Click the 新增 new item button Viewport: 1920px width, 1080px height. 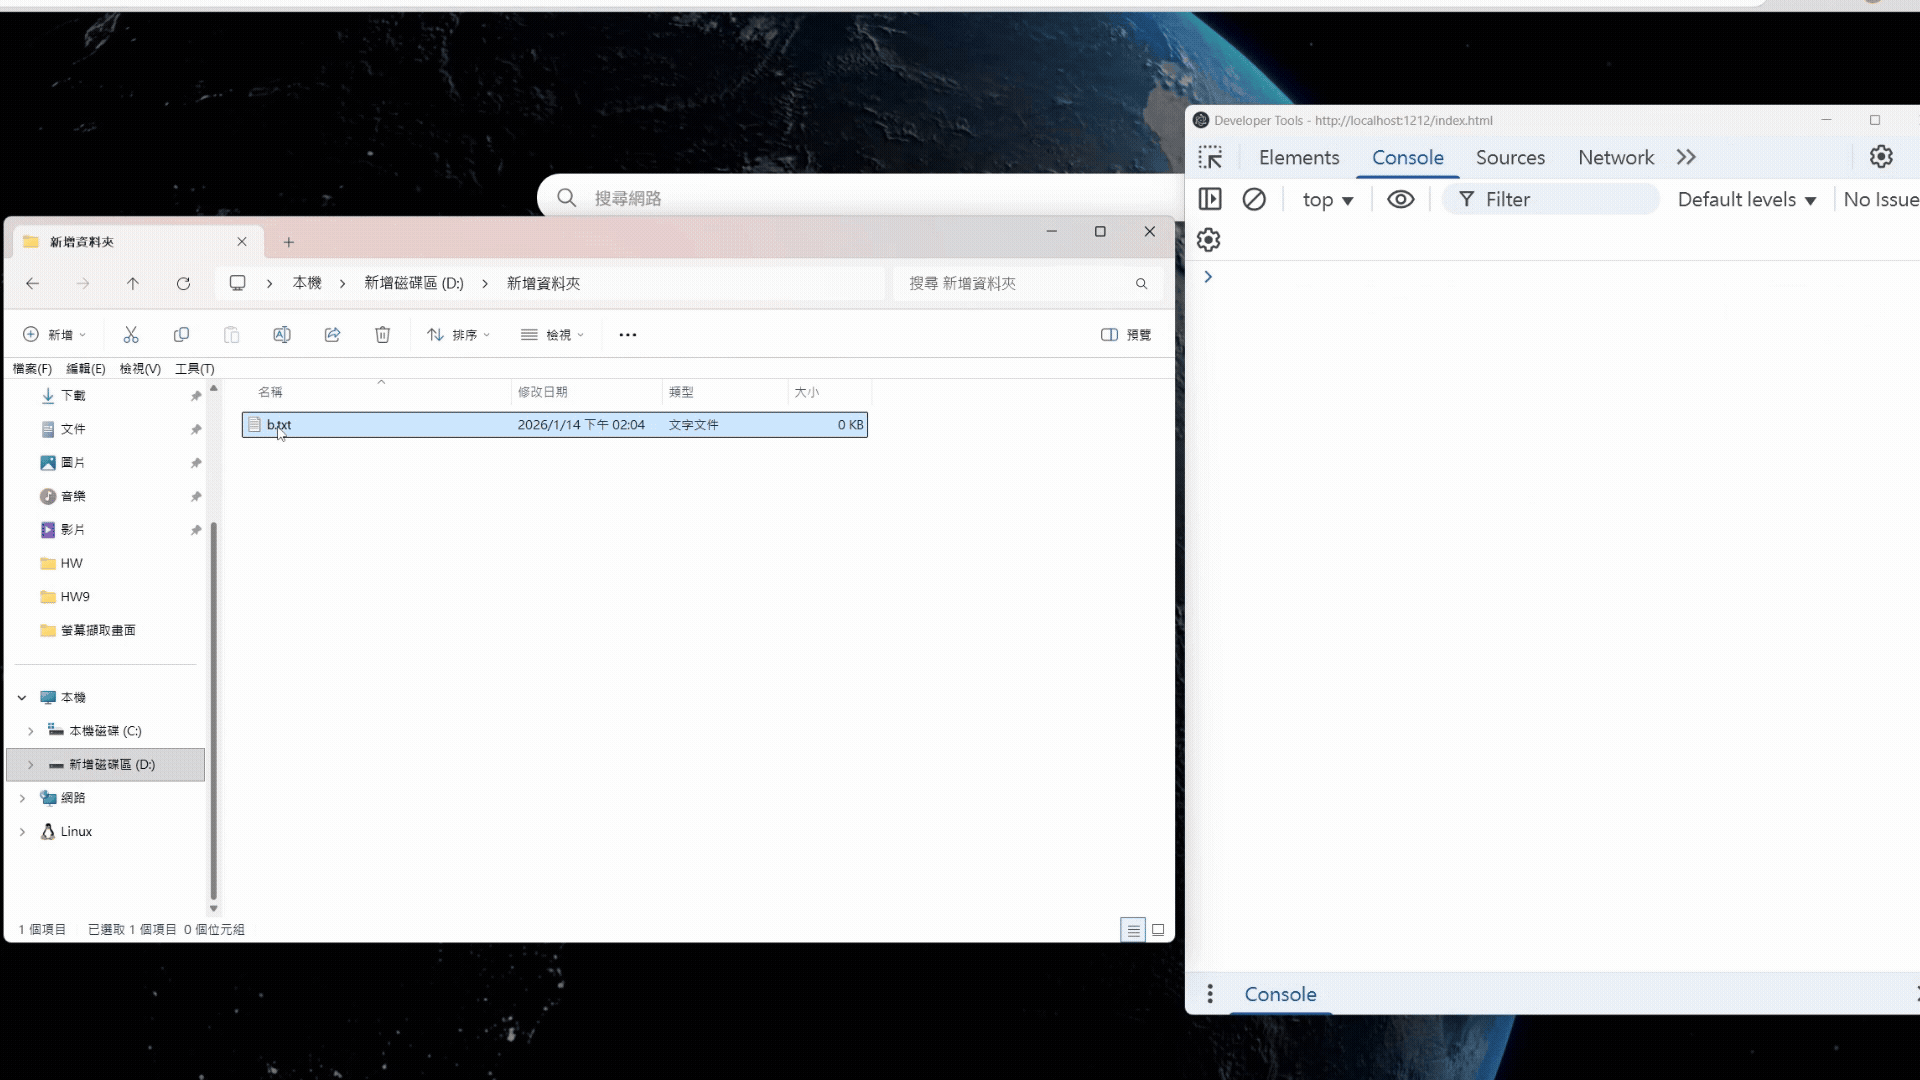click(x=55, y=335)
